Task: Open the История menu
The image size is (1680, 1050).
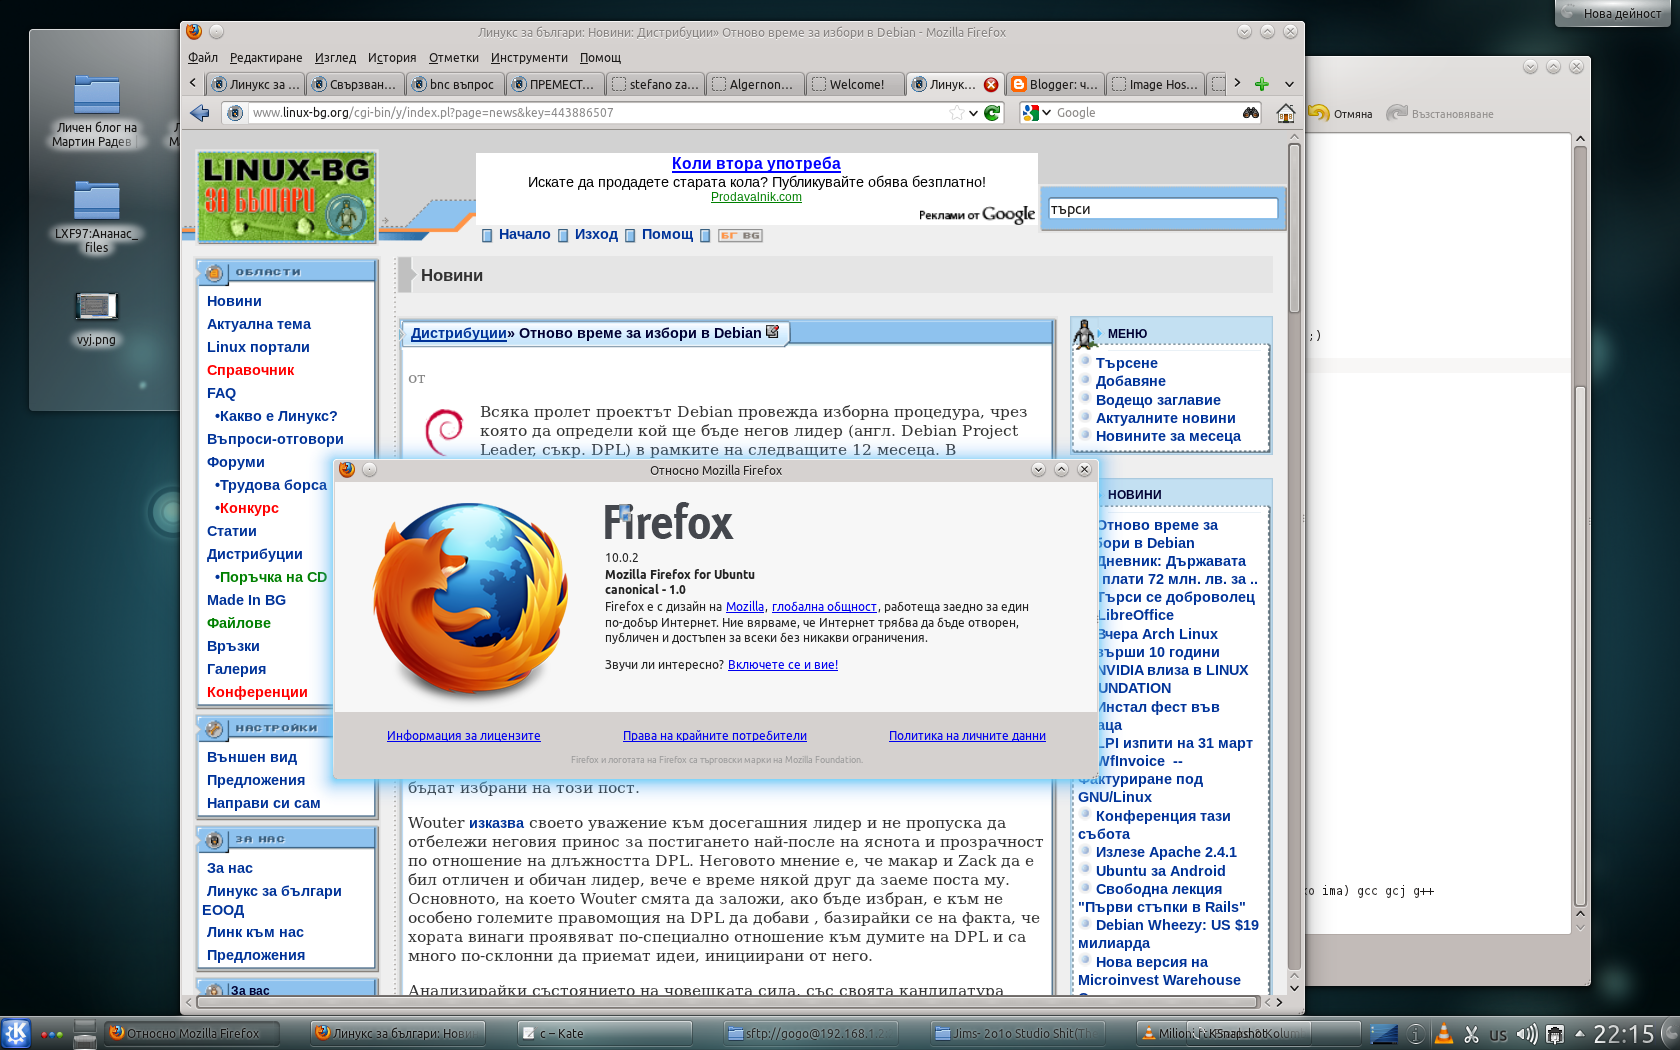Action: (392, 58)
